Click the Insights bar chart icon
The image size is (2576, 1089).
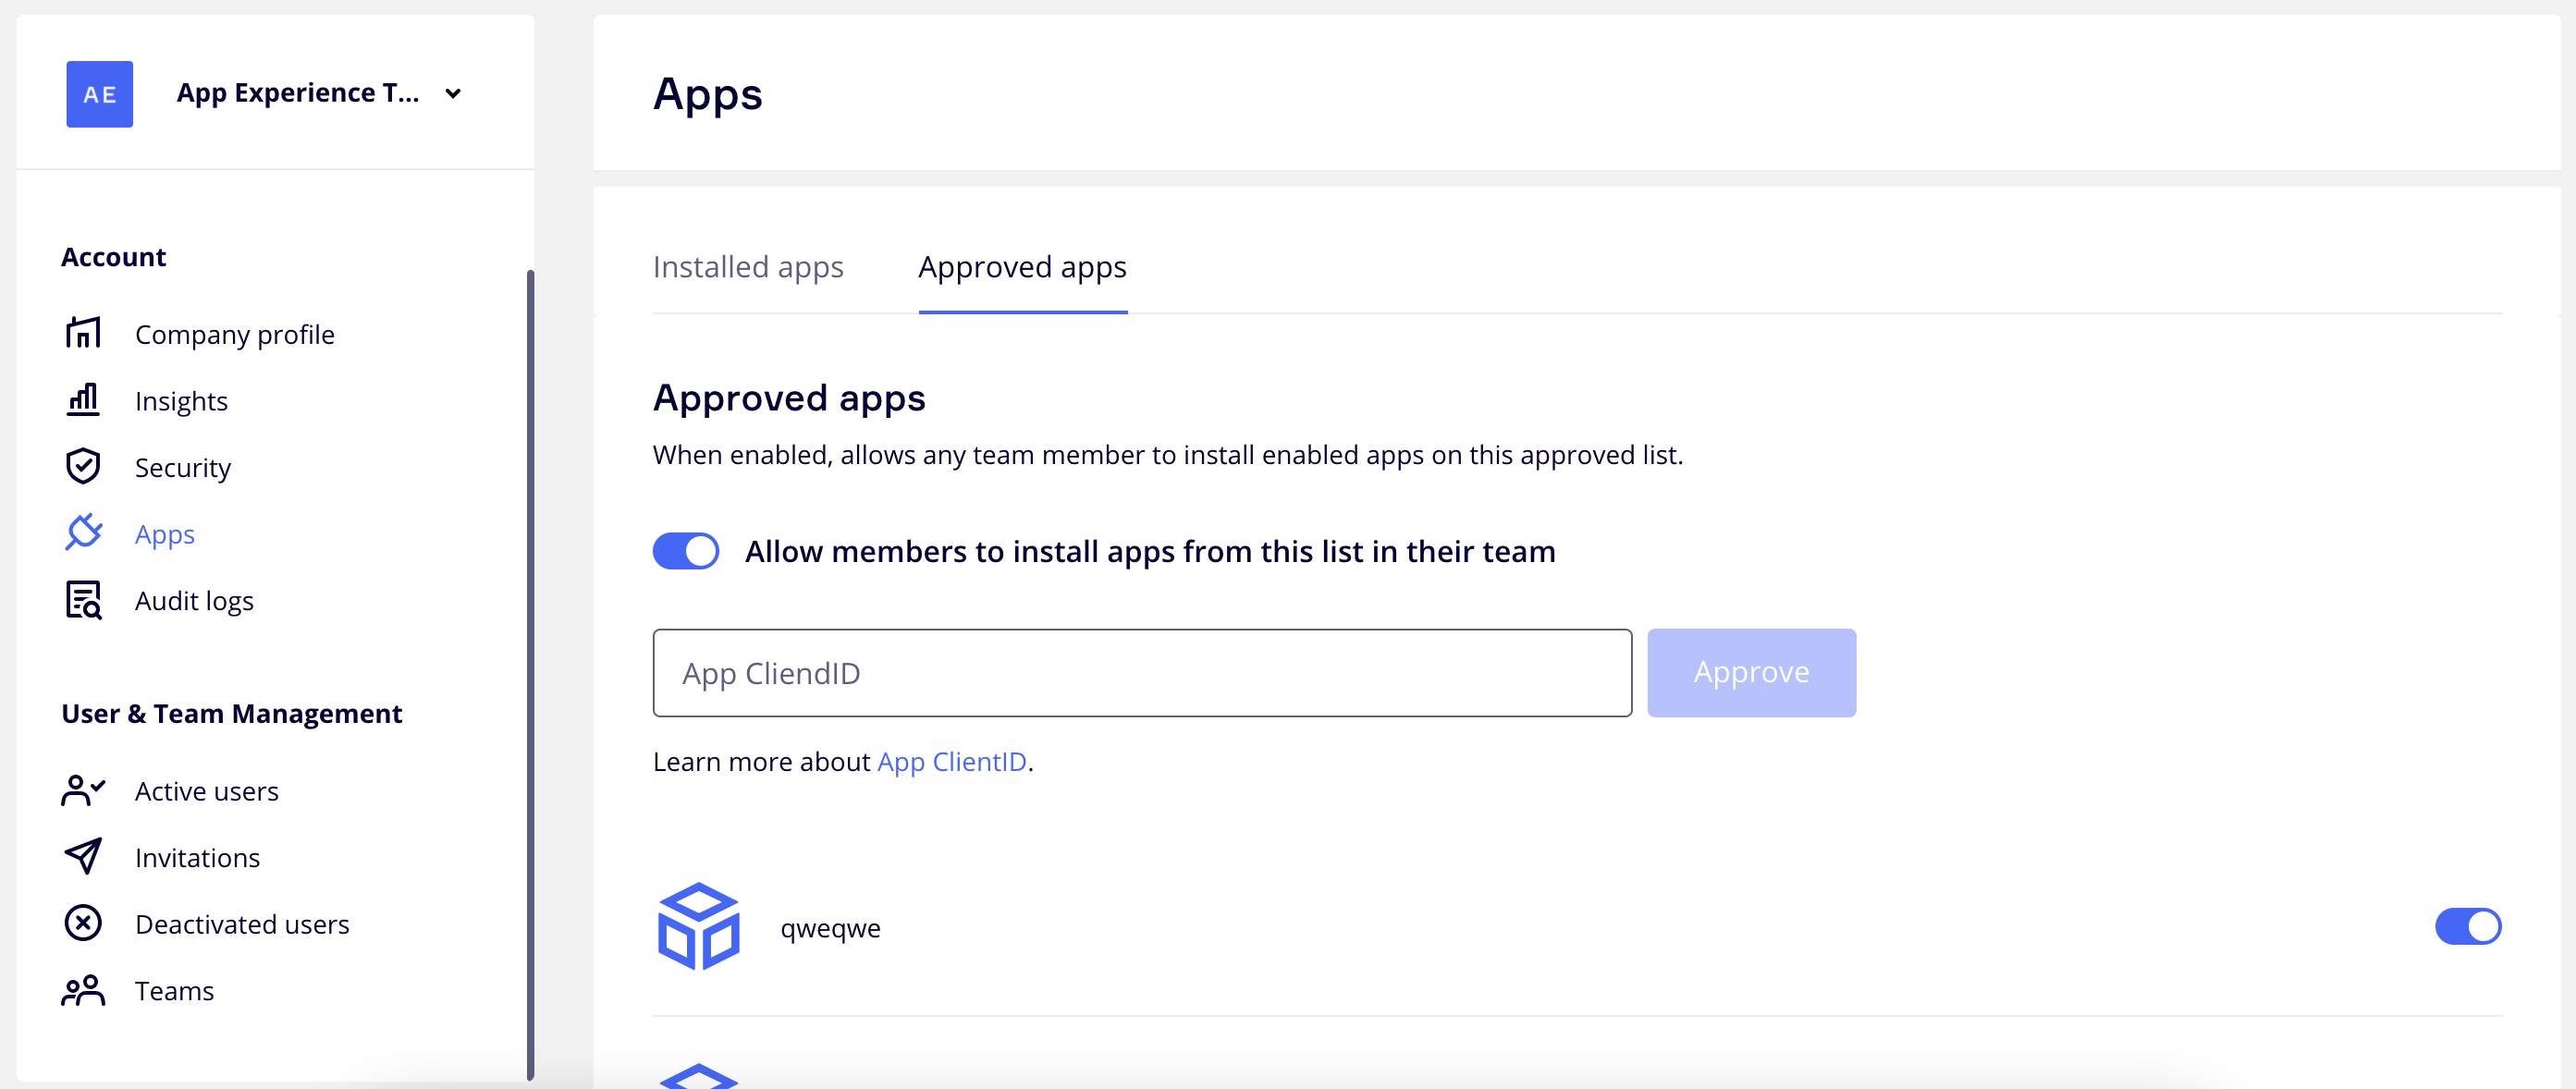tap(83, 400)
